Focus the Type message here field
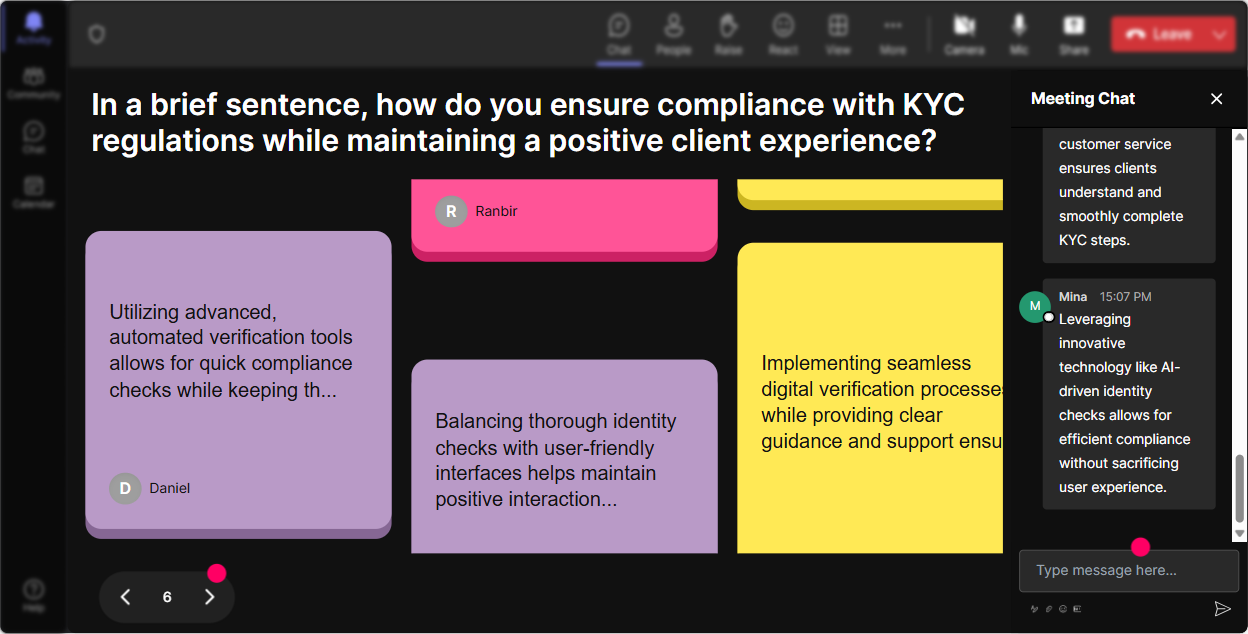1248x634 pixels. tap(1128, 570)
